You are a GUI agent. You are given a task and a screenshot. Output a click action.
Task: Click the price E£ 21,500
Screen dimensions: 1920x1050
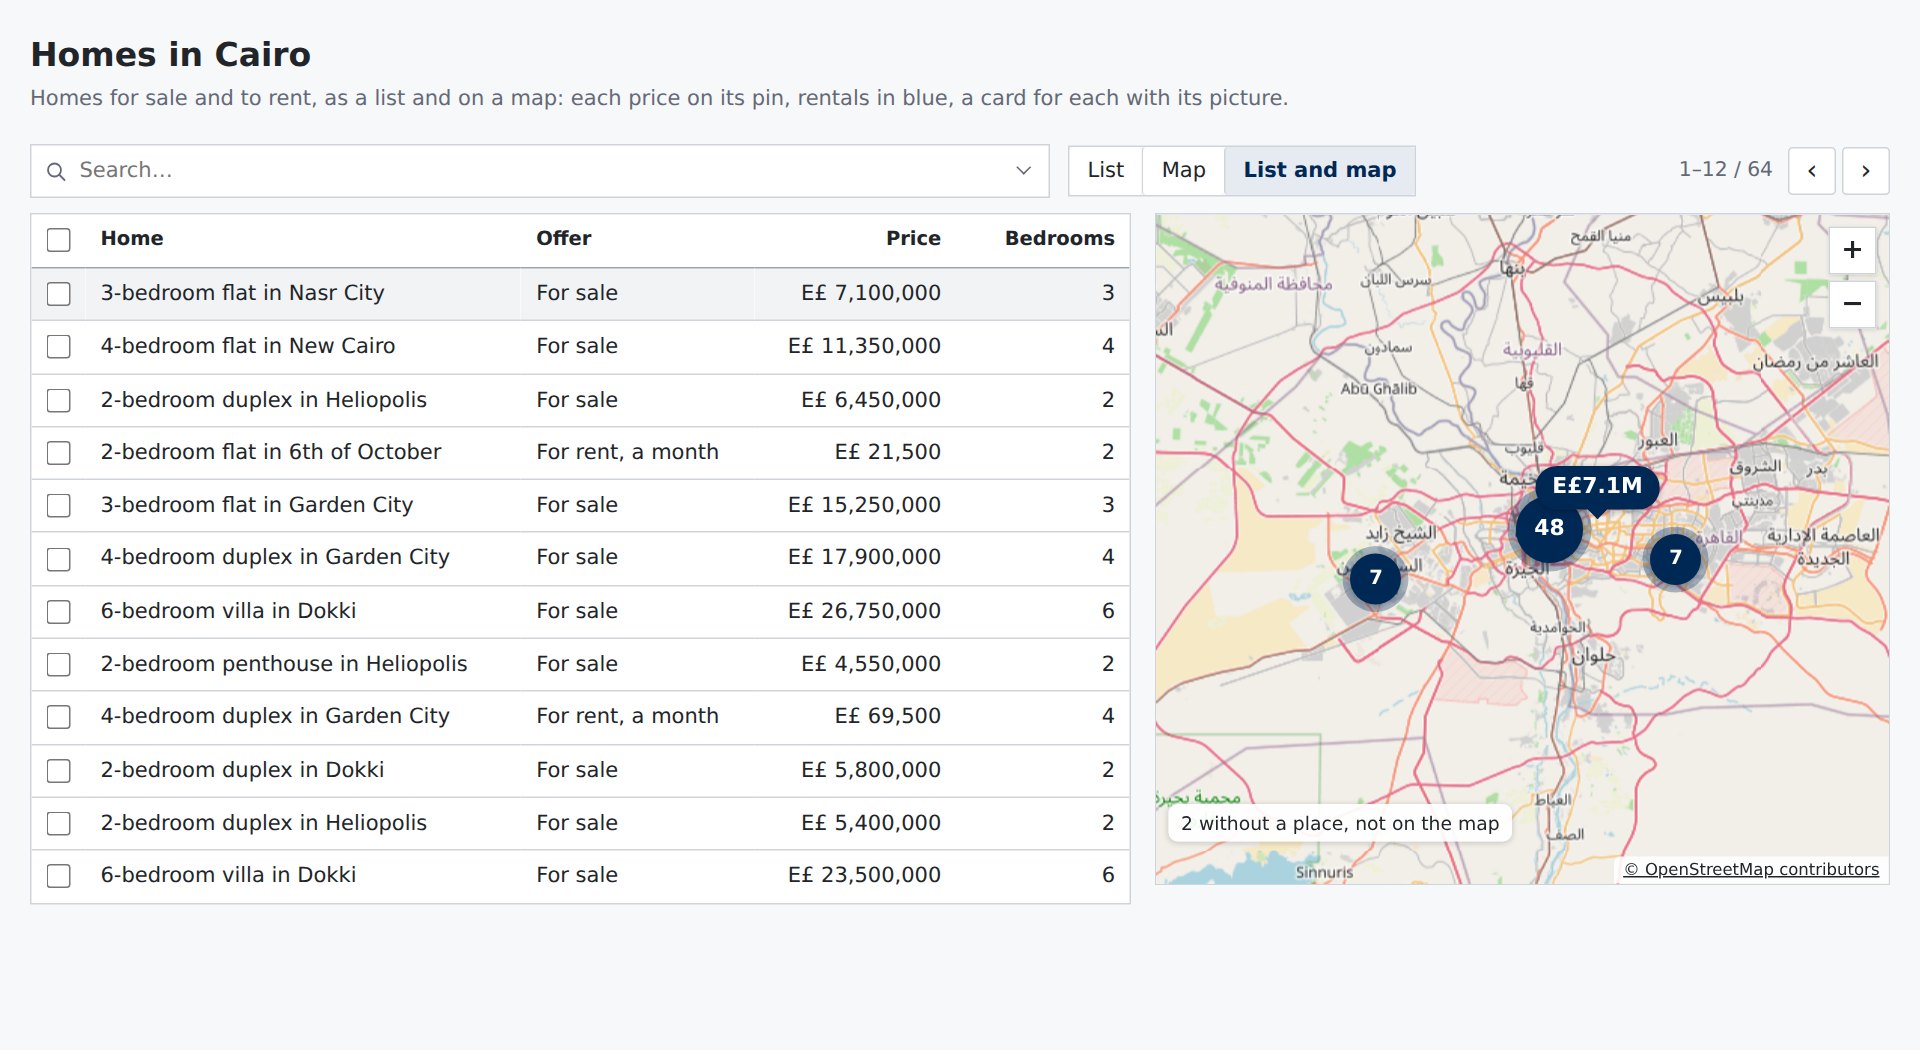coord(888,452)
